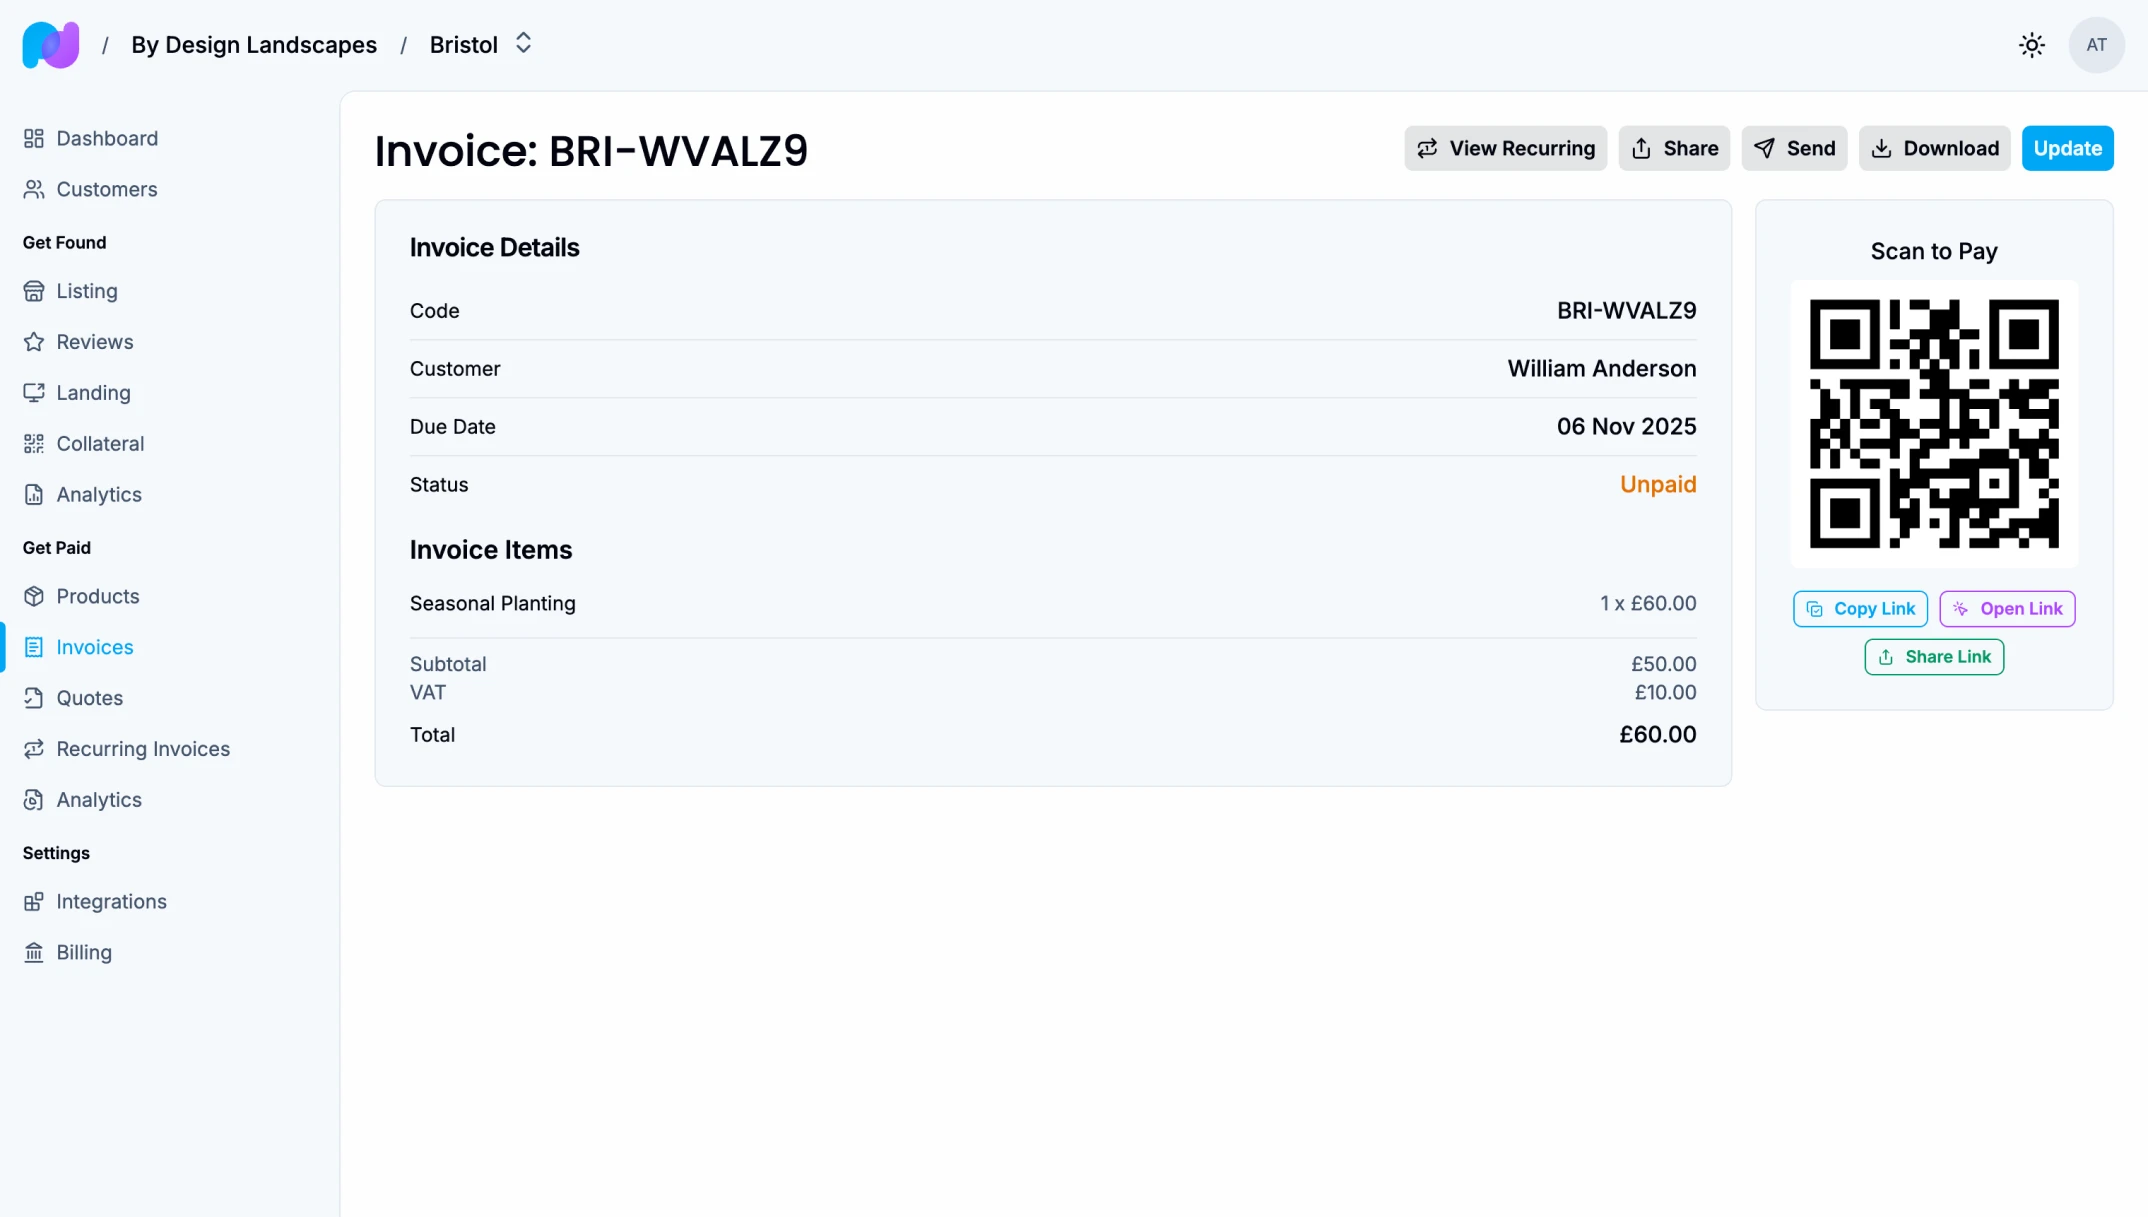Open Billing settings
The height and width of the screenshot is (1217, 2148).
point(85,951)
